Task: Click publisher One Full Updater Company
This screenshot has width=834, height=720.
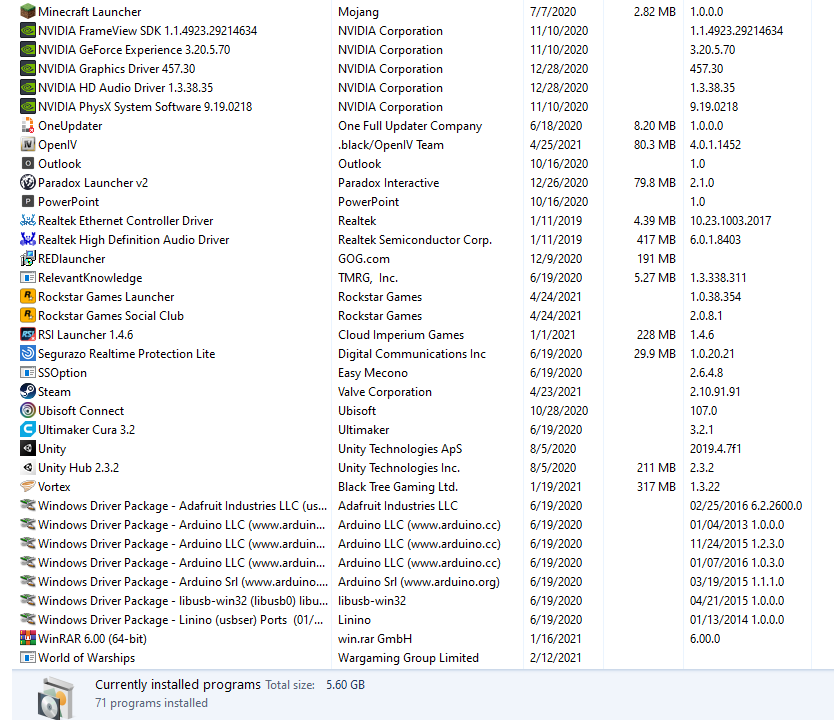Action: (410, 125)
